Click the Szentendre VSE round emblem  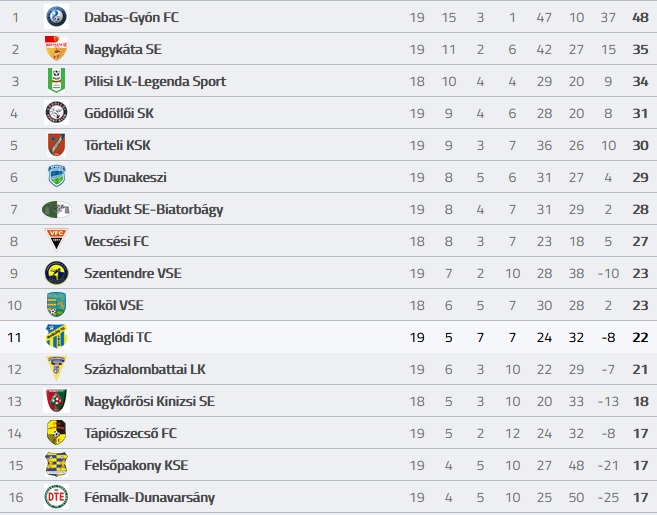pos(56,273)
